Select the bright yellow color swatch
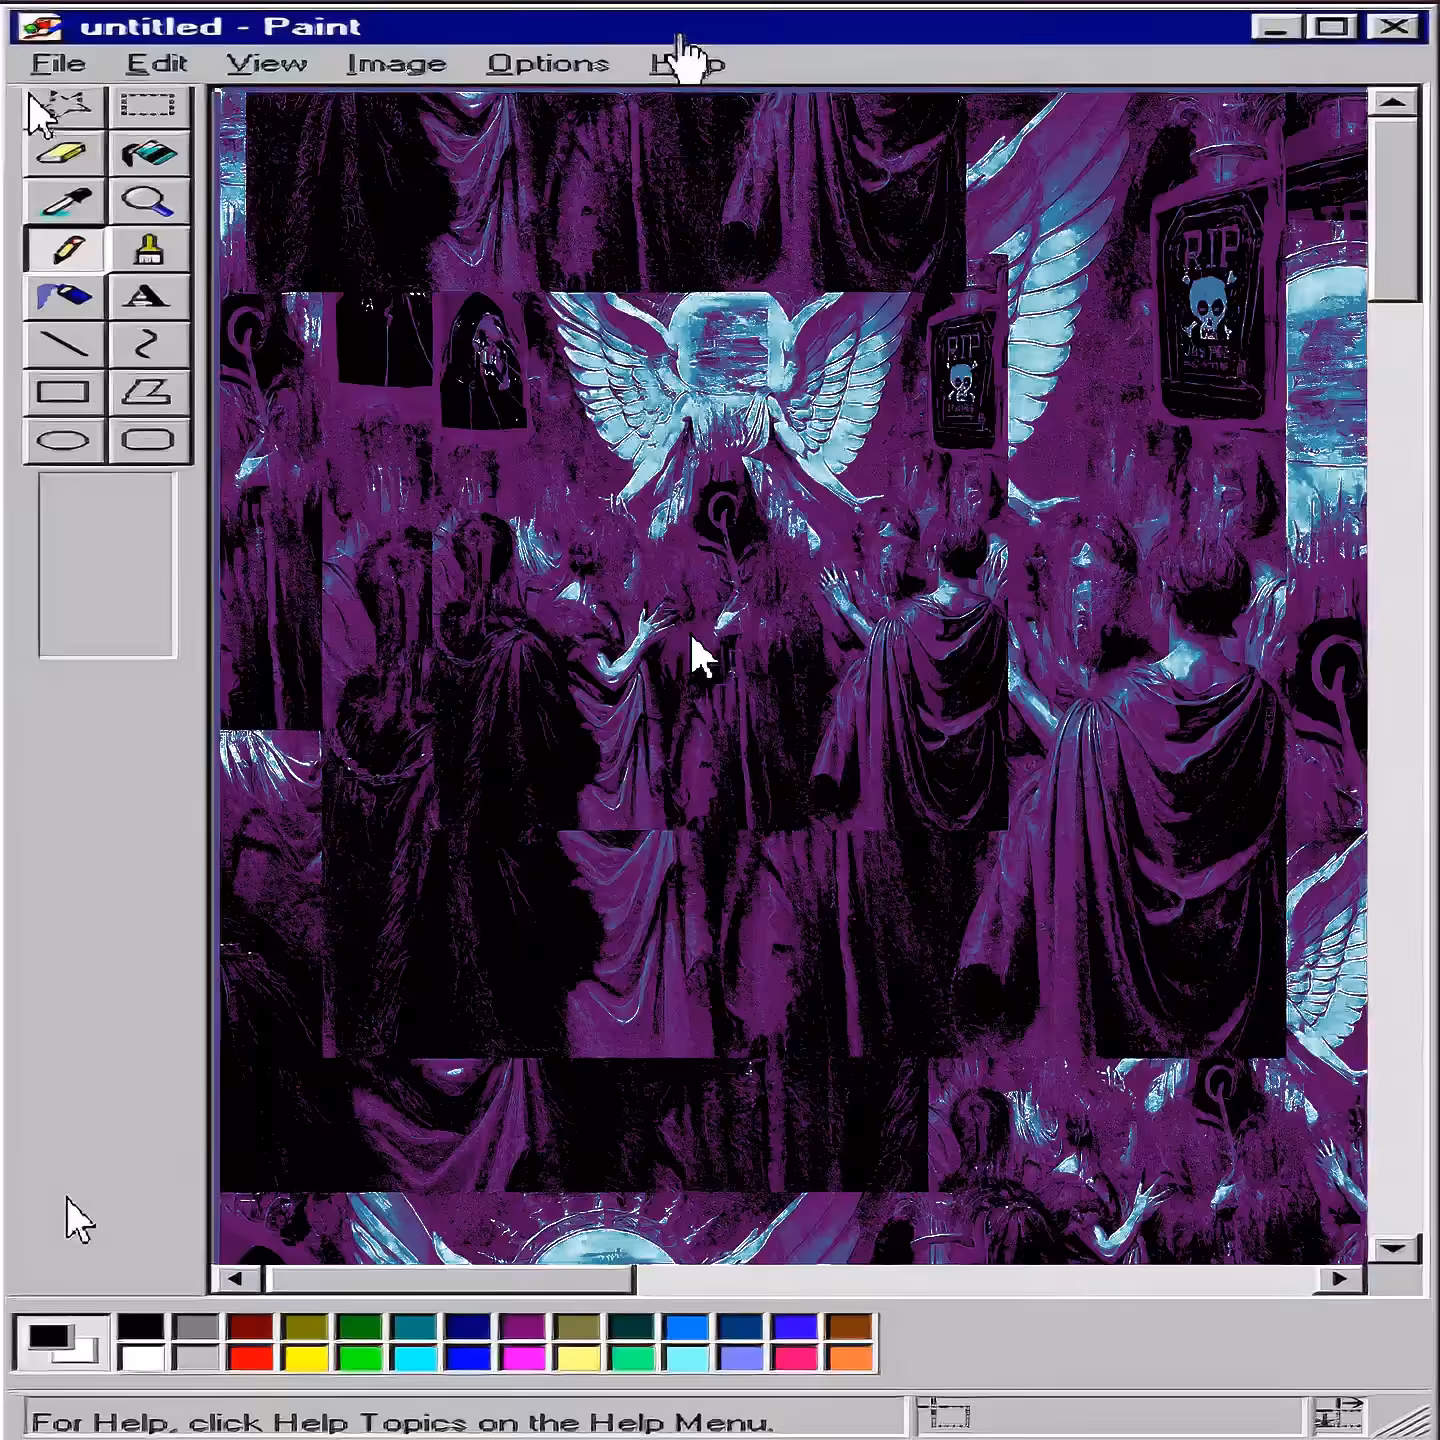 305,1358
